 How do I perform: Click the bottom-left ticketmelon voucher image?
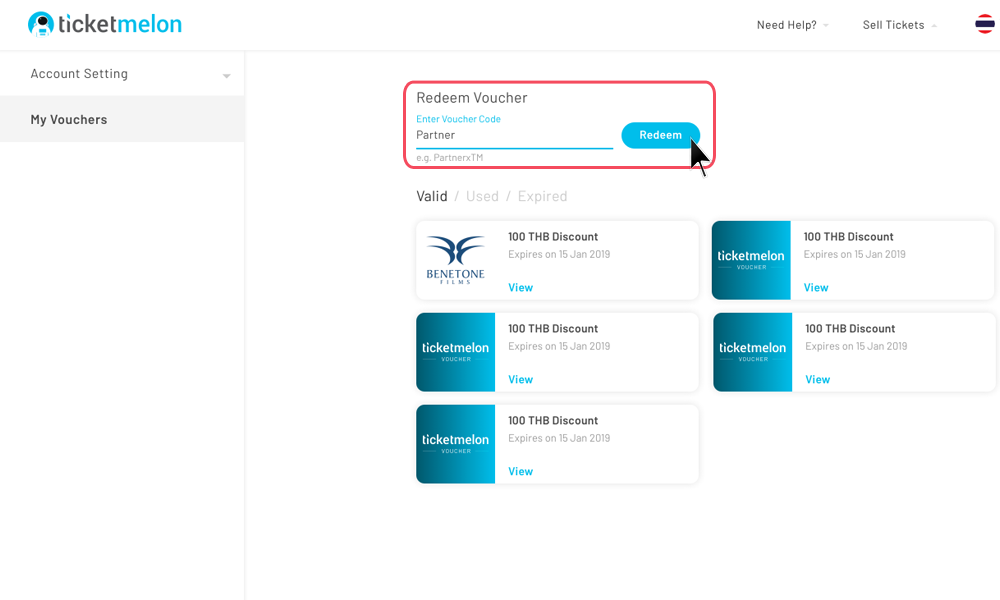[x=456, y=444]
